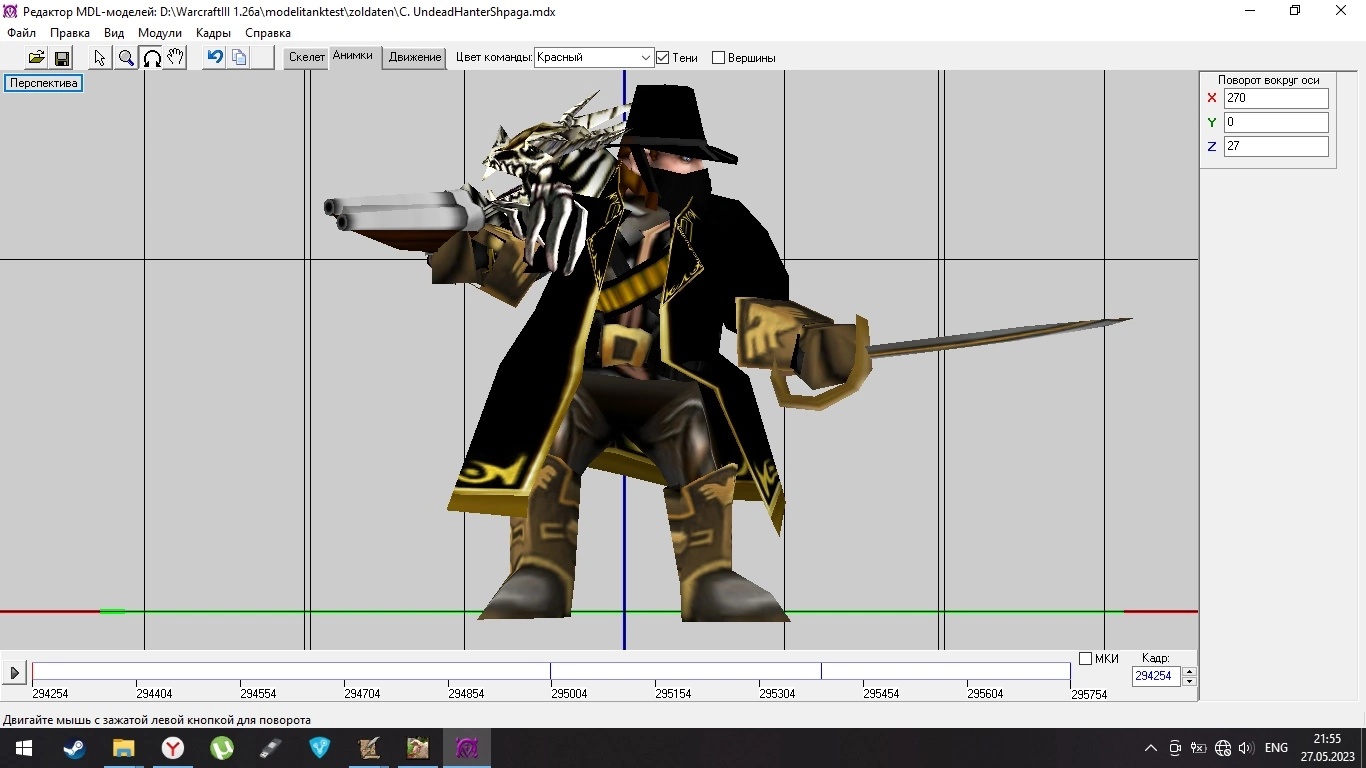Screen dimensions: 1366x768
Task: Select the arrow pointer tool
Action: (100, 58)
